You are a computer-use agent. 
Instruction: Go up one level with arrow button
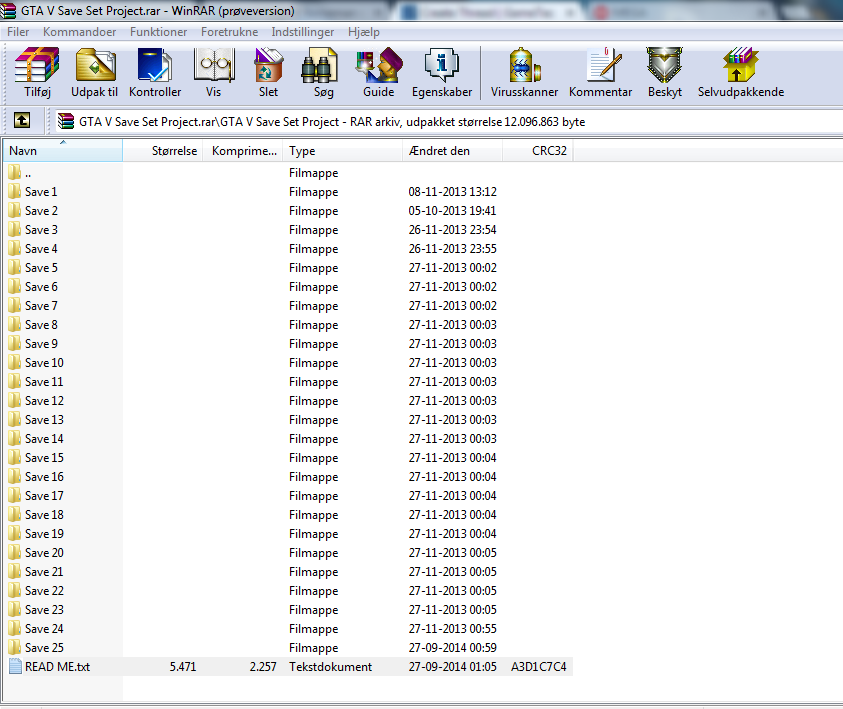[22, 120]
